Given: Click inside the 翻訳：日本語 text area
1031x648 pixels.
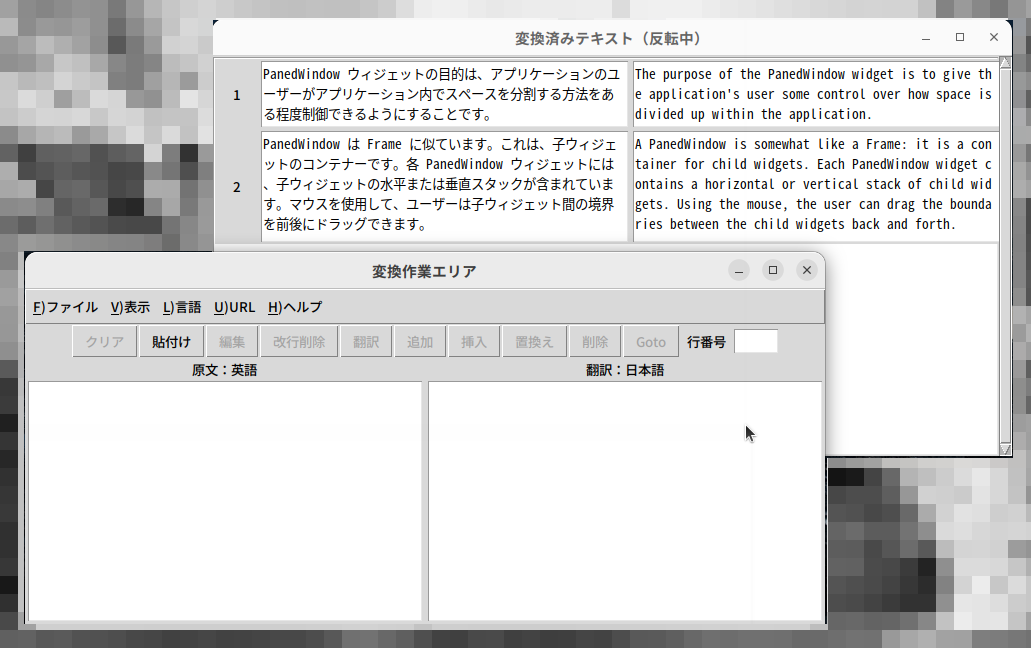Looking at the screenshot, I should tap(625, 500).
